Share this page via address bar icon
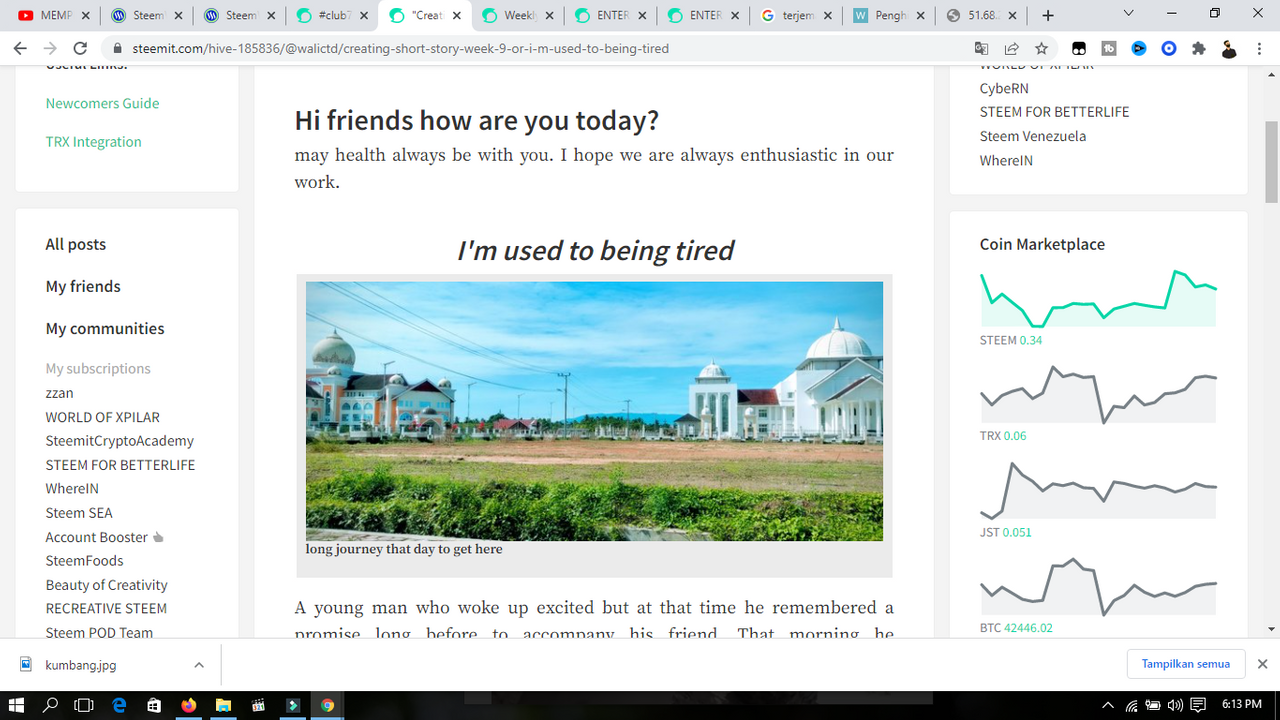Image resolution: width=1280 pixels, height=720 pixels. pos(1011,48)
